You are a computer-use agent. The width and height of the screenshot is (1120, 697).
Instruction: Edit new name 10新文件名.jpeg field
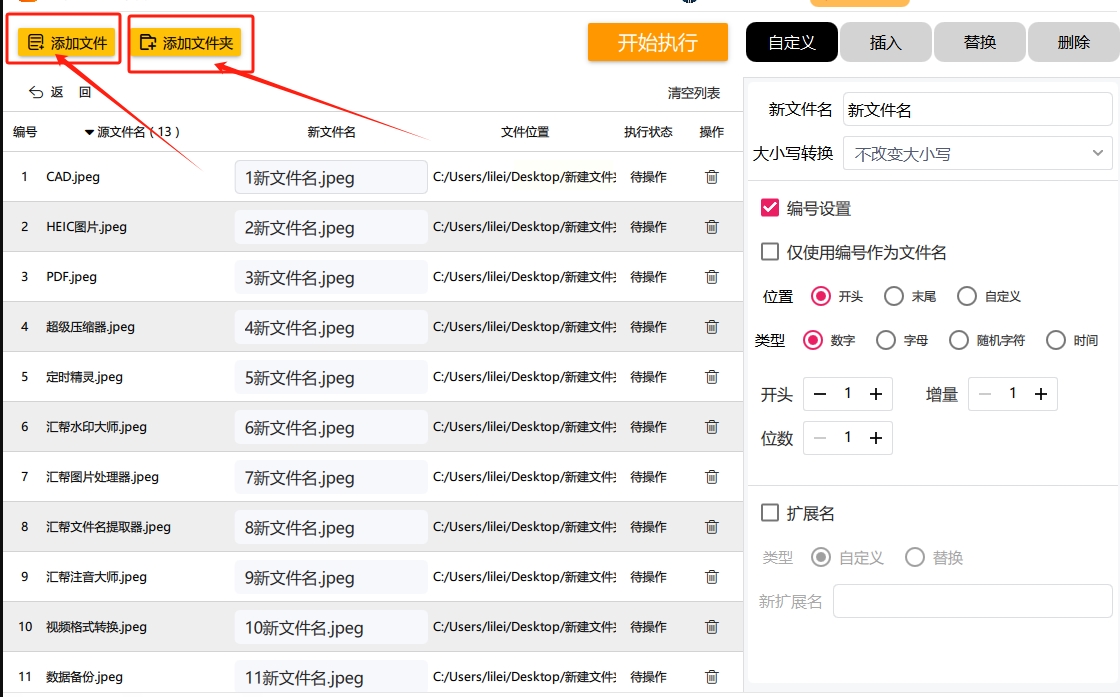pyautogui.click(x=331, y=627)
